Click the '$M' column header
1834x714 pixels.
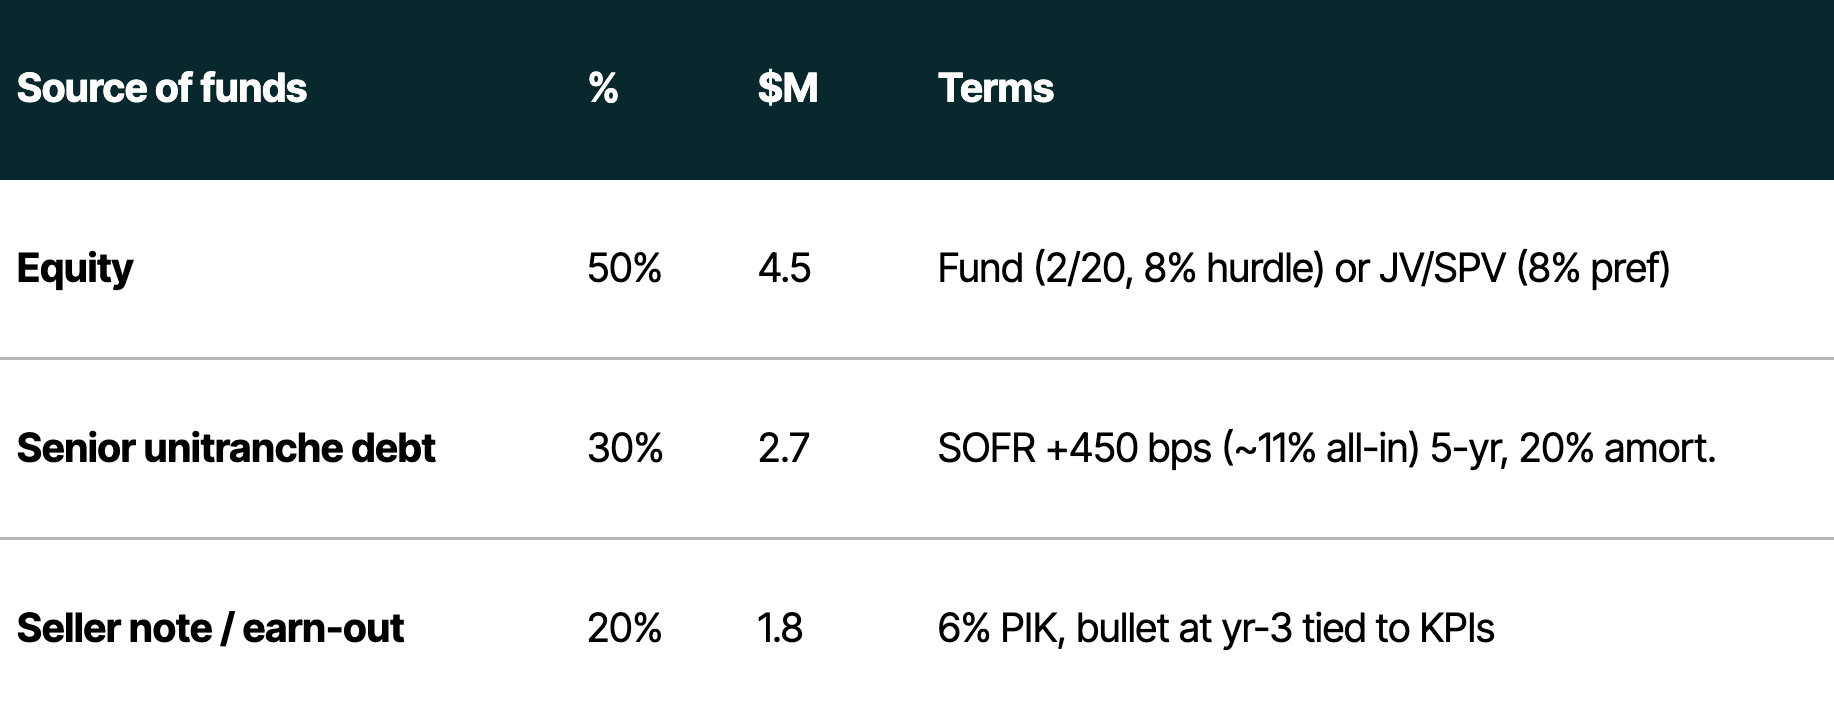tap(787, 88)
